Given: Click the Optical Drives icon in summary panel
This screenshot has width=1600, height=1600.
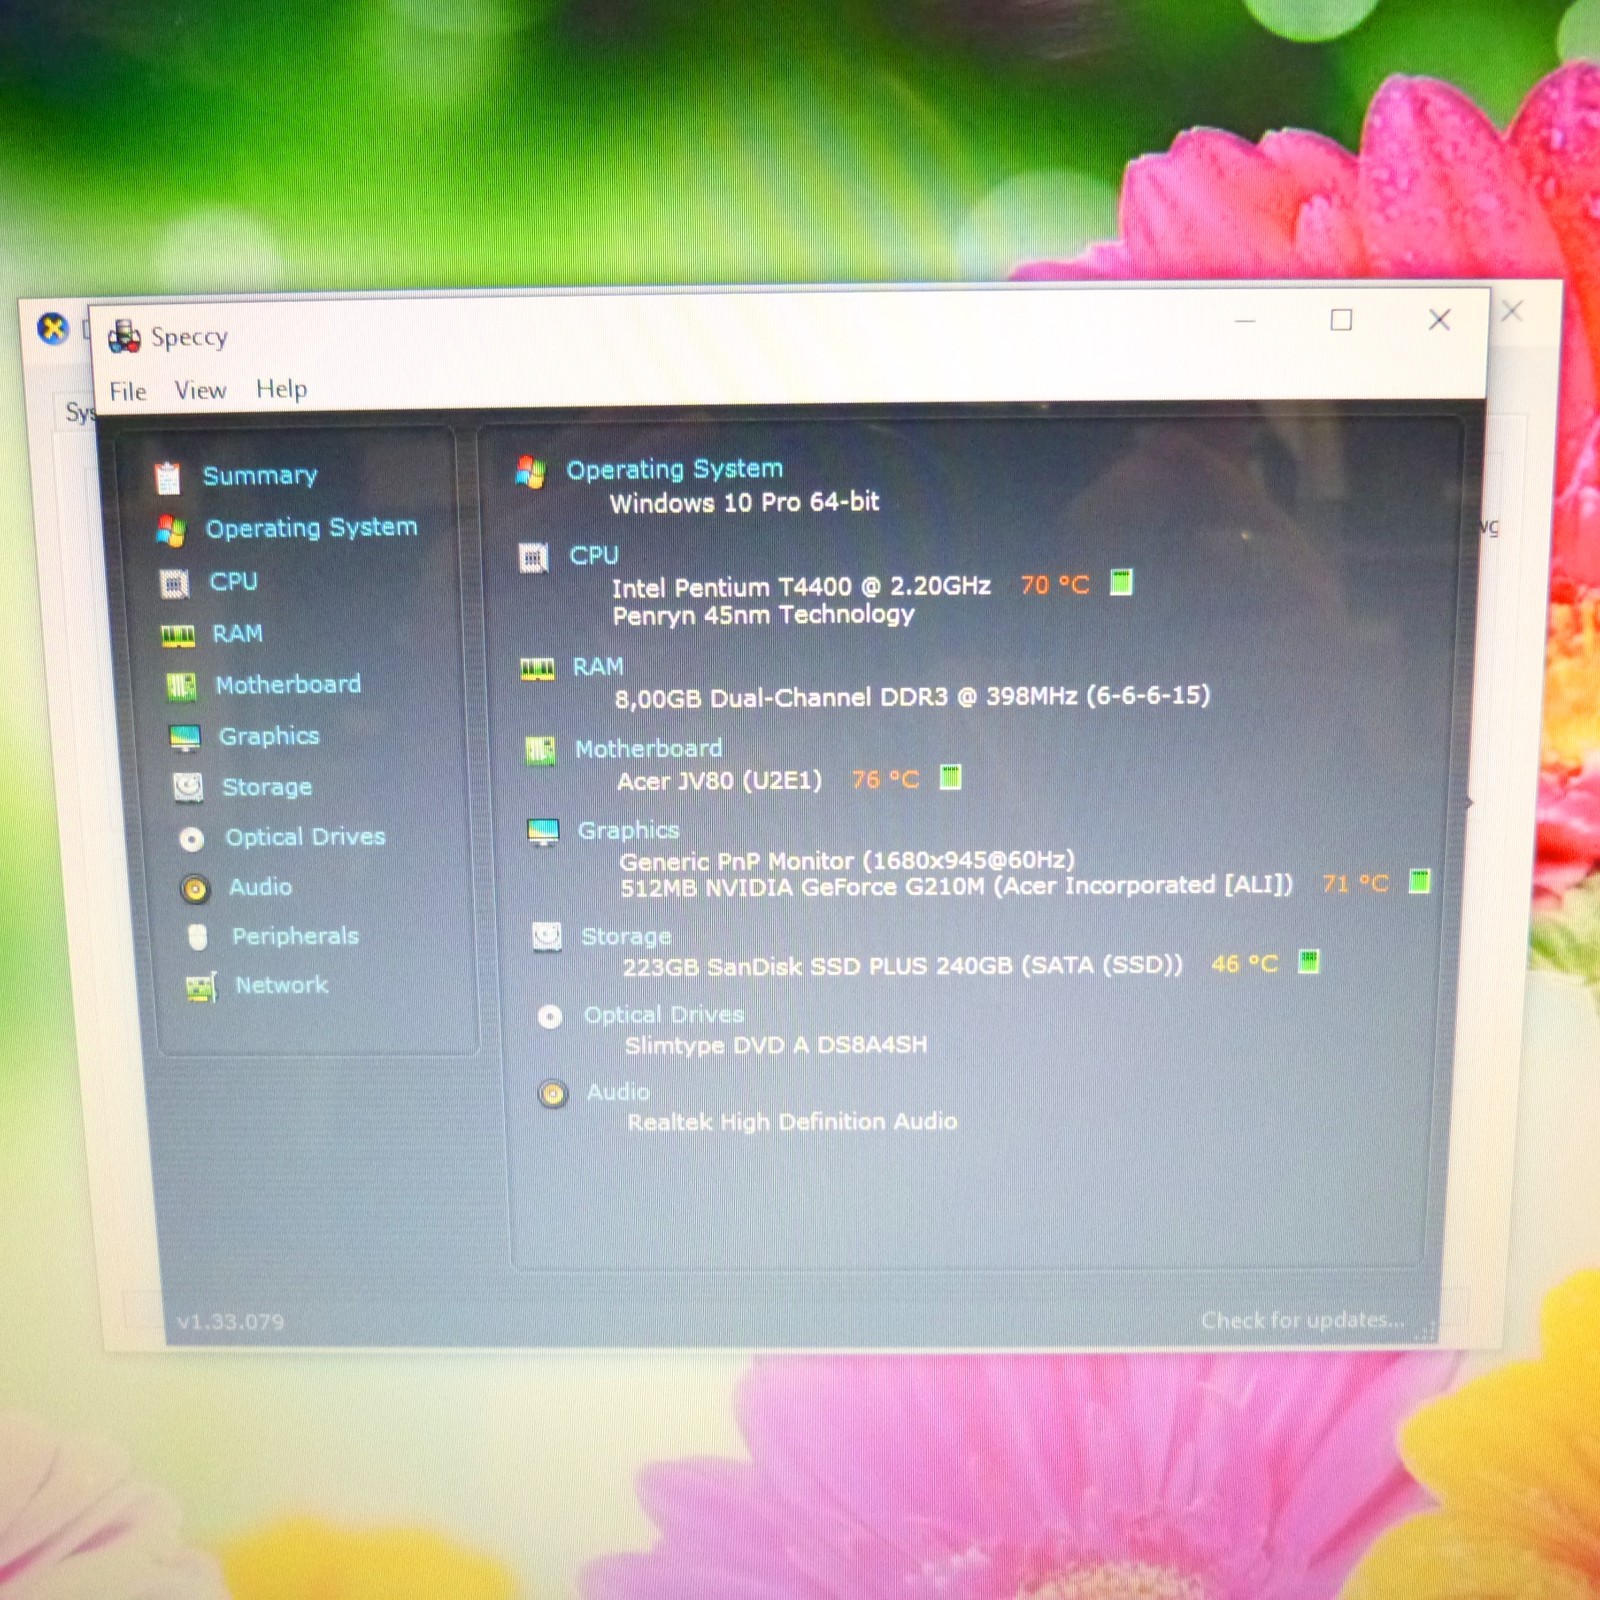Looking at the screenshot, I should 550,1017.
